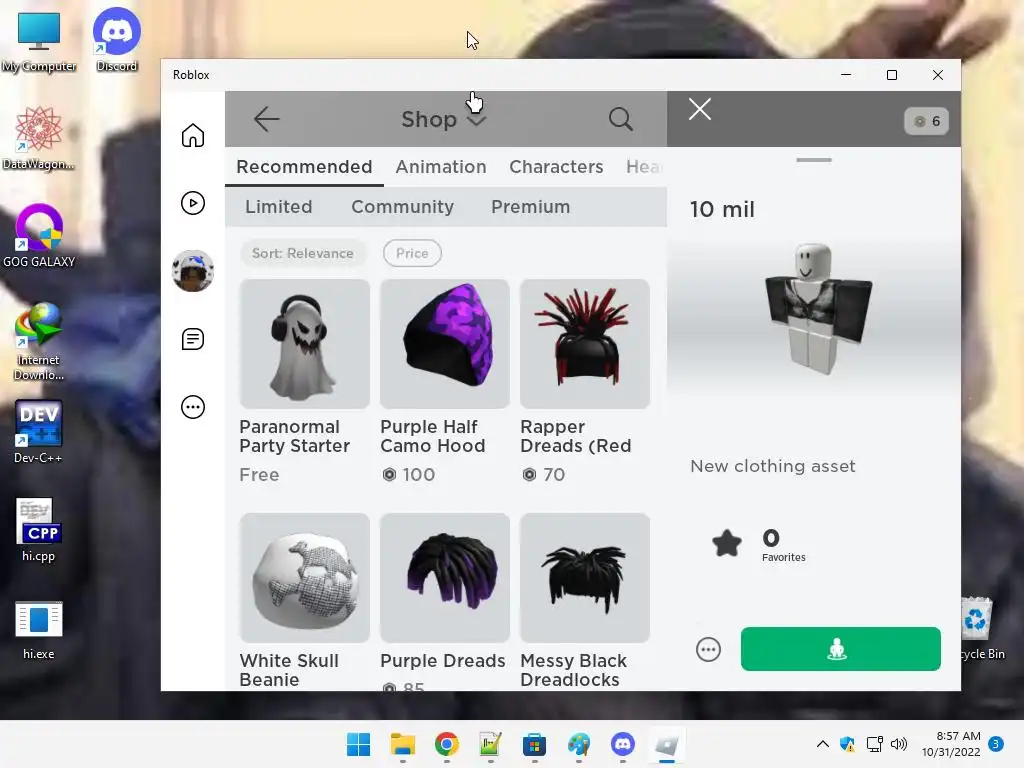Select the Internet Download desktop shortcut
This screenshot has width=1024, height=768.
coord(38,342)
